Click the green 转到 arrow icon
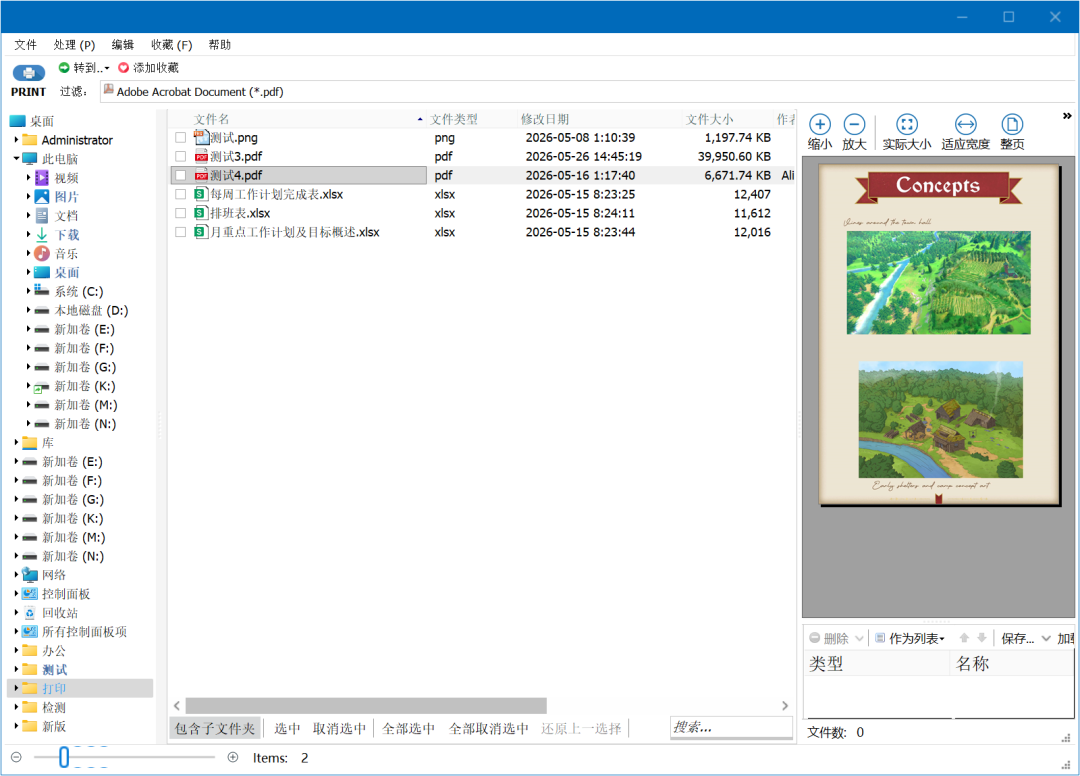This screenshot has height=776, width=1080. point(64,67)
